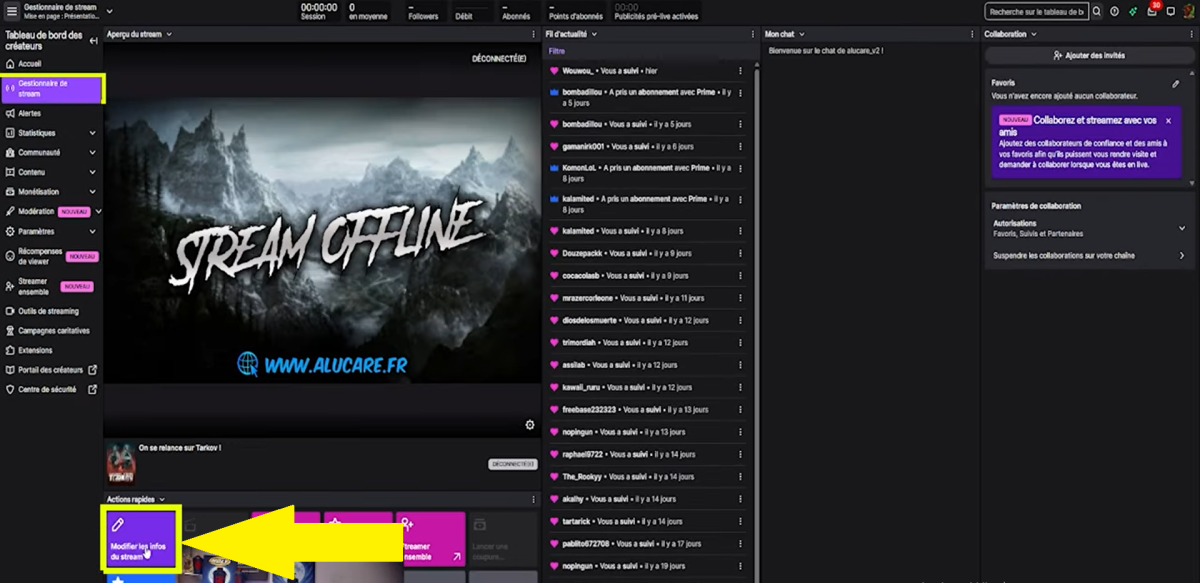Screen dimensions: 1200x583
Task: Collapse the creator dashboard sidebar
Action: pyautogui.click(x=93, y=41)
